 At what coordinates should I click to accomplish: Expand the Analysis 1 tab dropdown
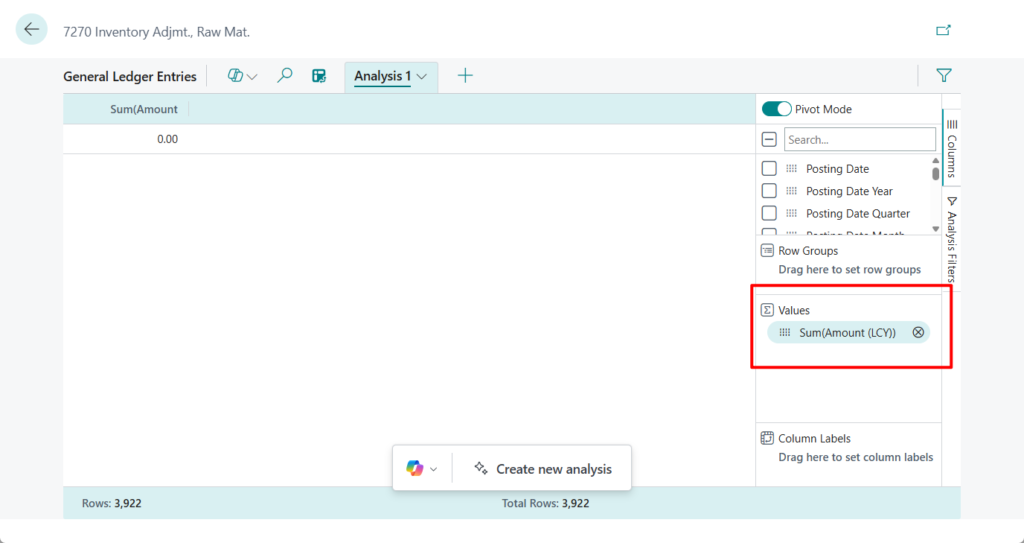pos(422,76)
